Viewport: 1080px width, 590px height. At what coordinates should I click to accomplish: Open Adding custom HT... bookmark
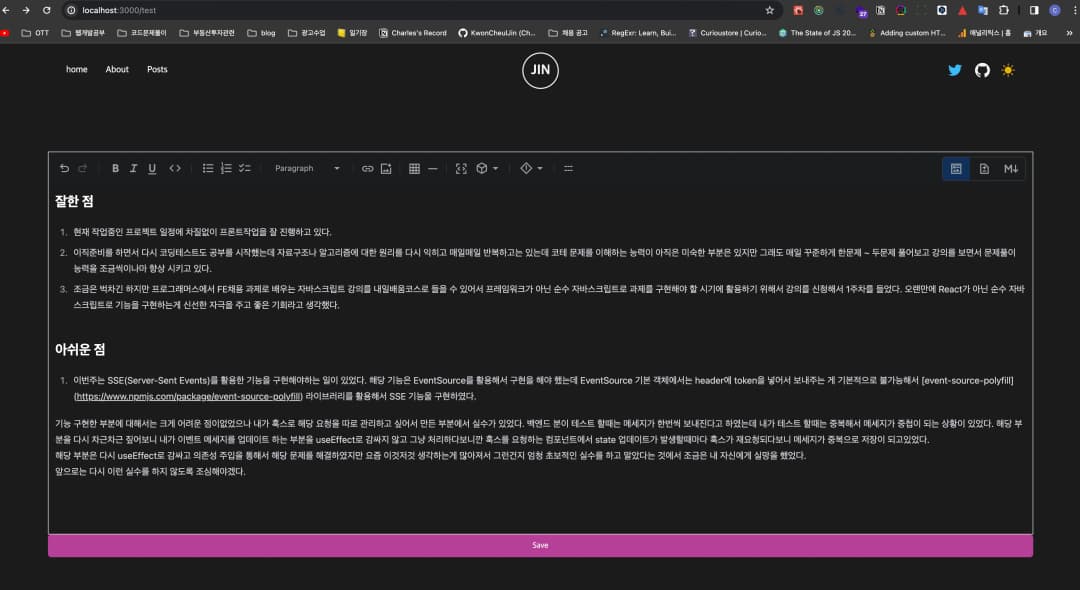pyautogui.click(x=907, y=33)
